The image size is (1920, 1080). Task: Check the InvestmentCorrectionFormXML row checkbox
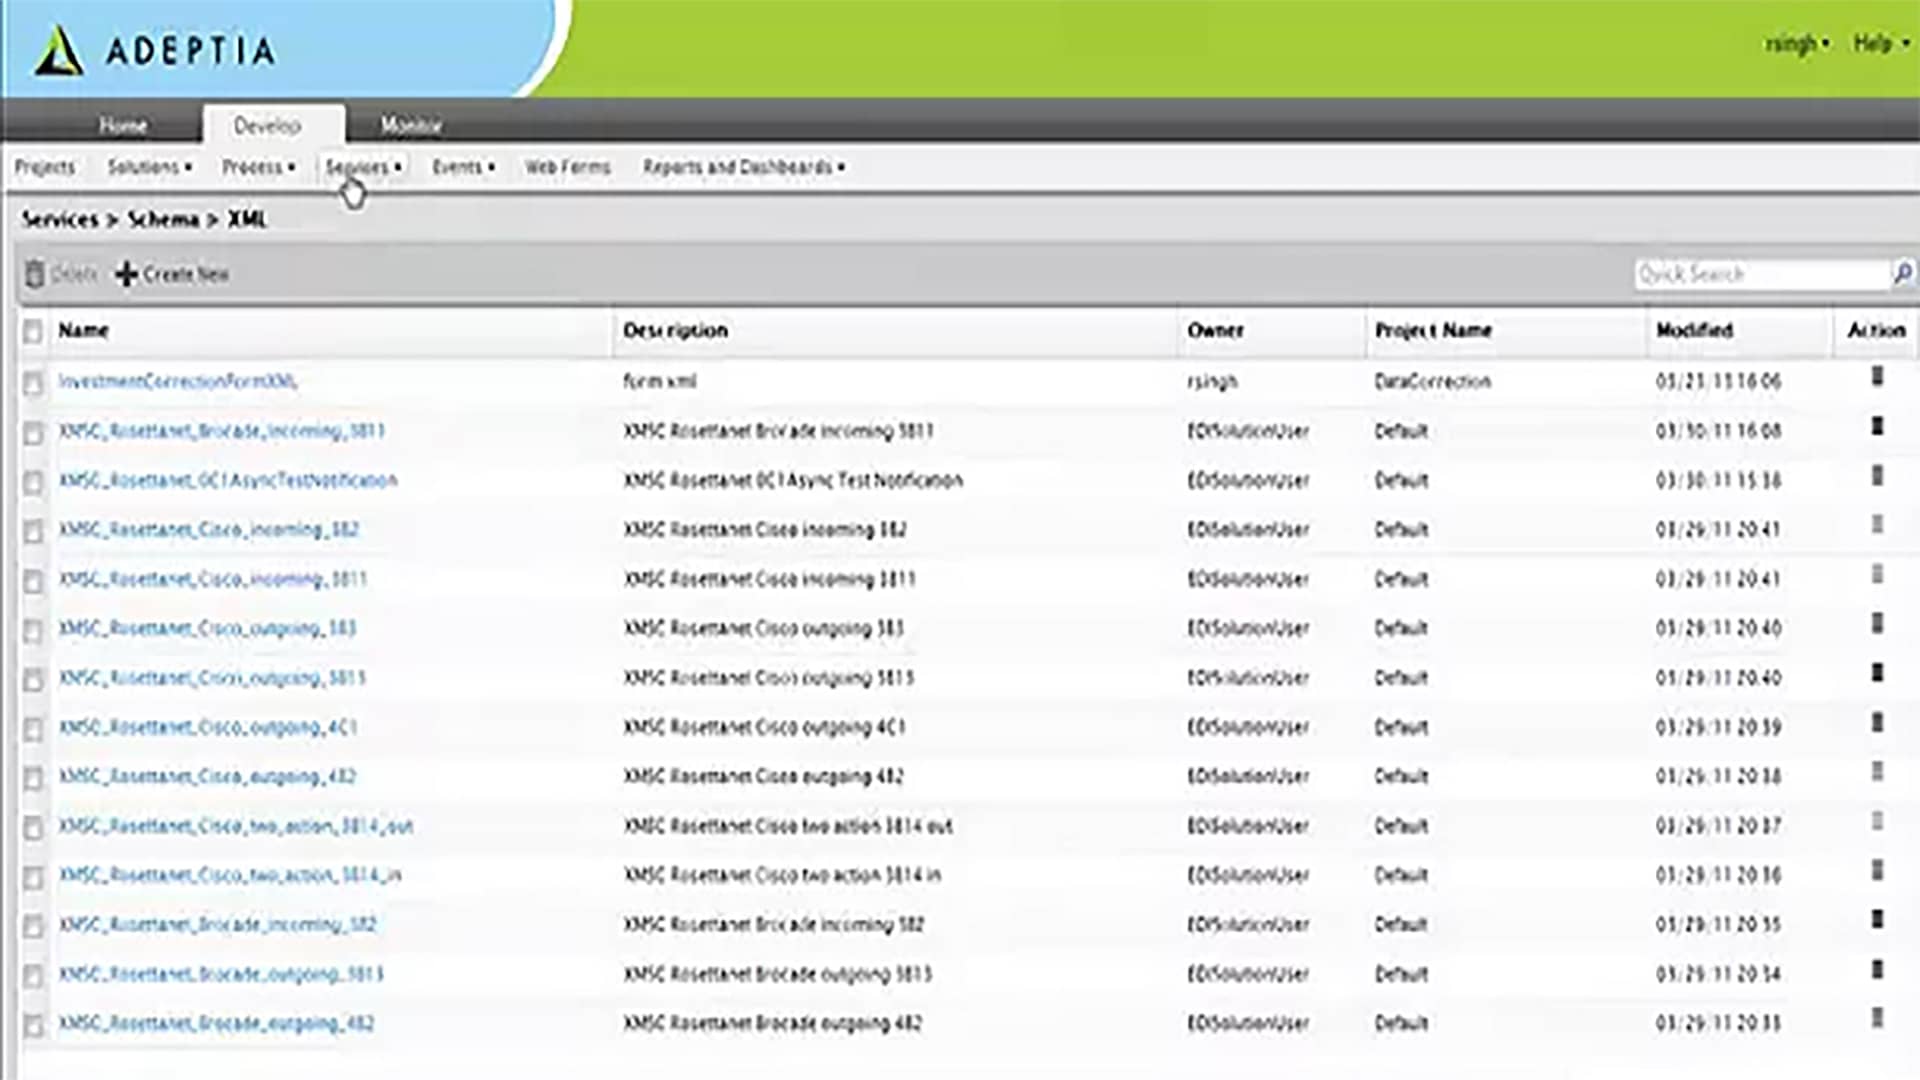coord(33,382)
